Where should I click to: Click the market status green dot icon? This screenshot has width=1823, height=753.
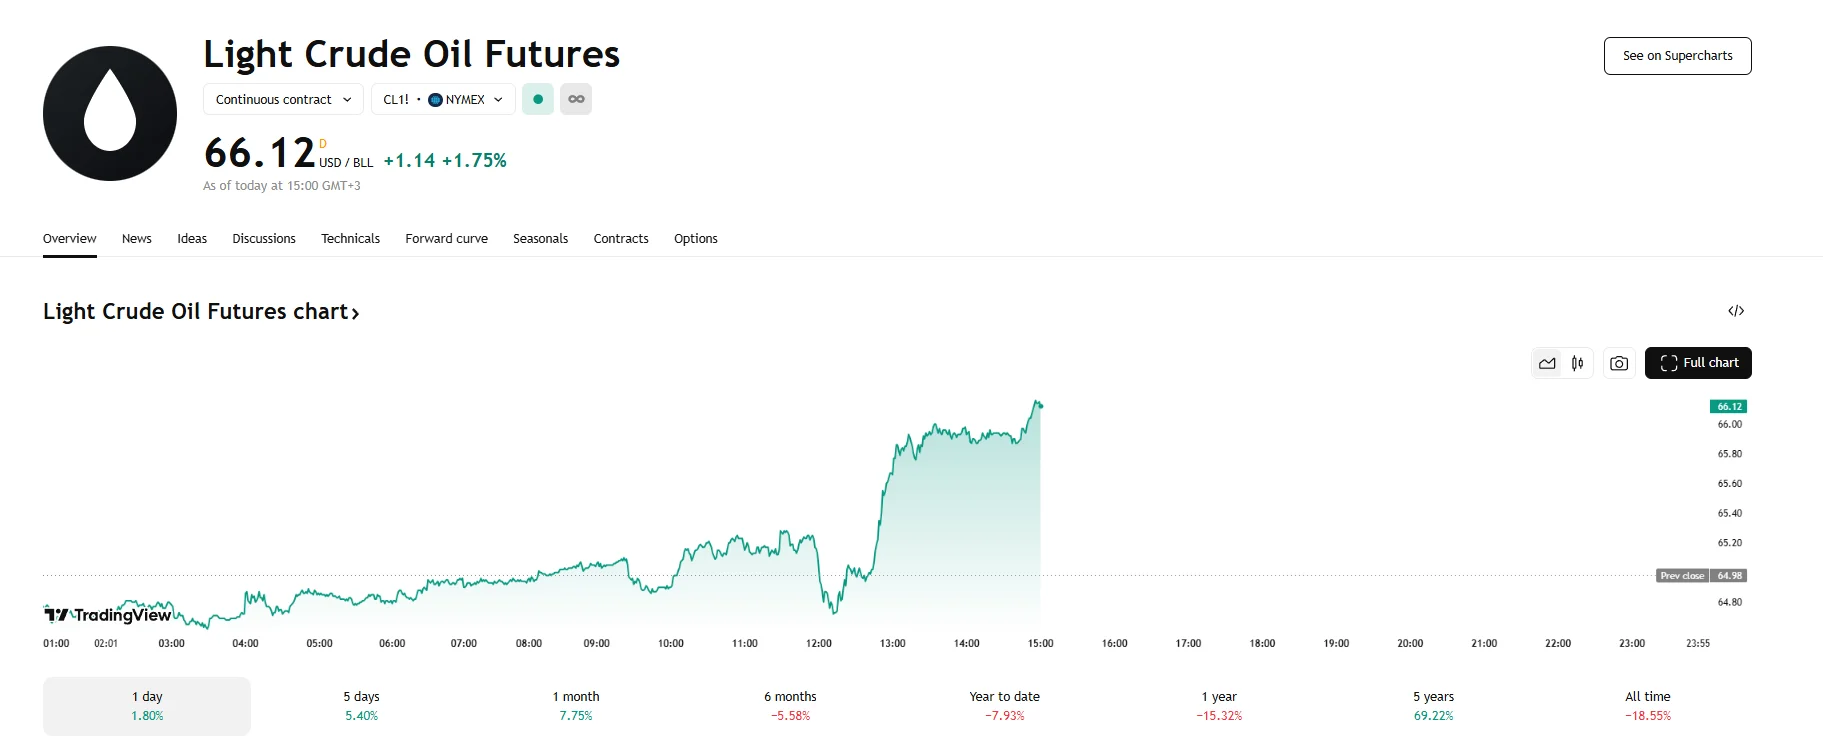[537, 99]
